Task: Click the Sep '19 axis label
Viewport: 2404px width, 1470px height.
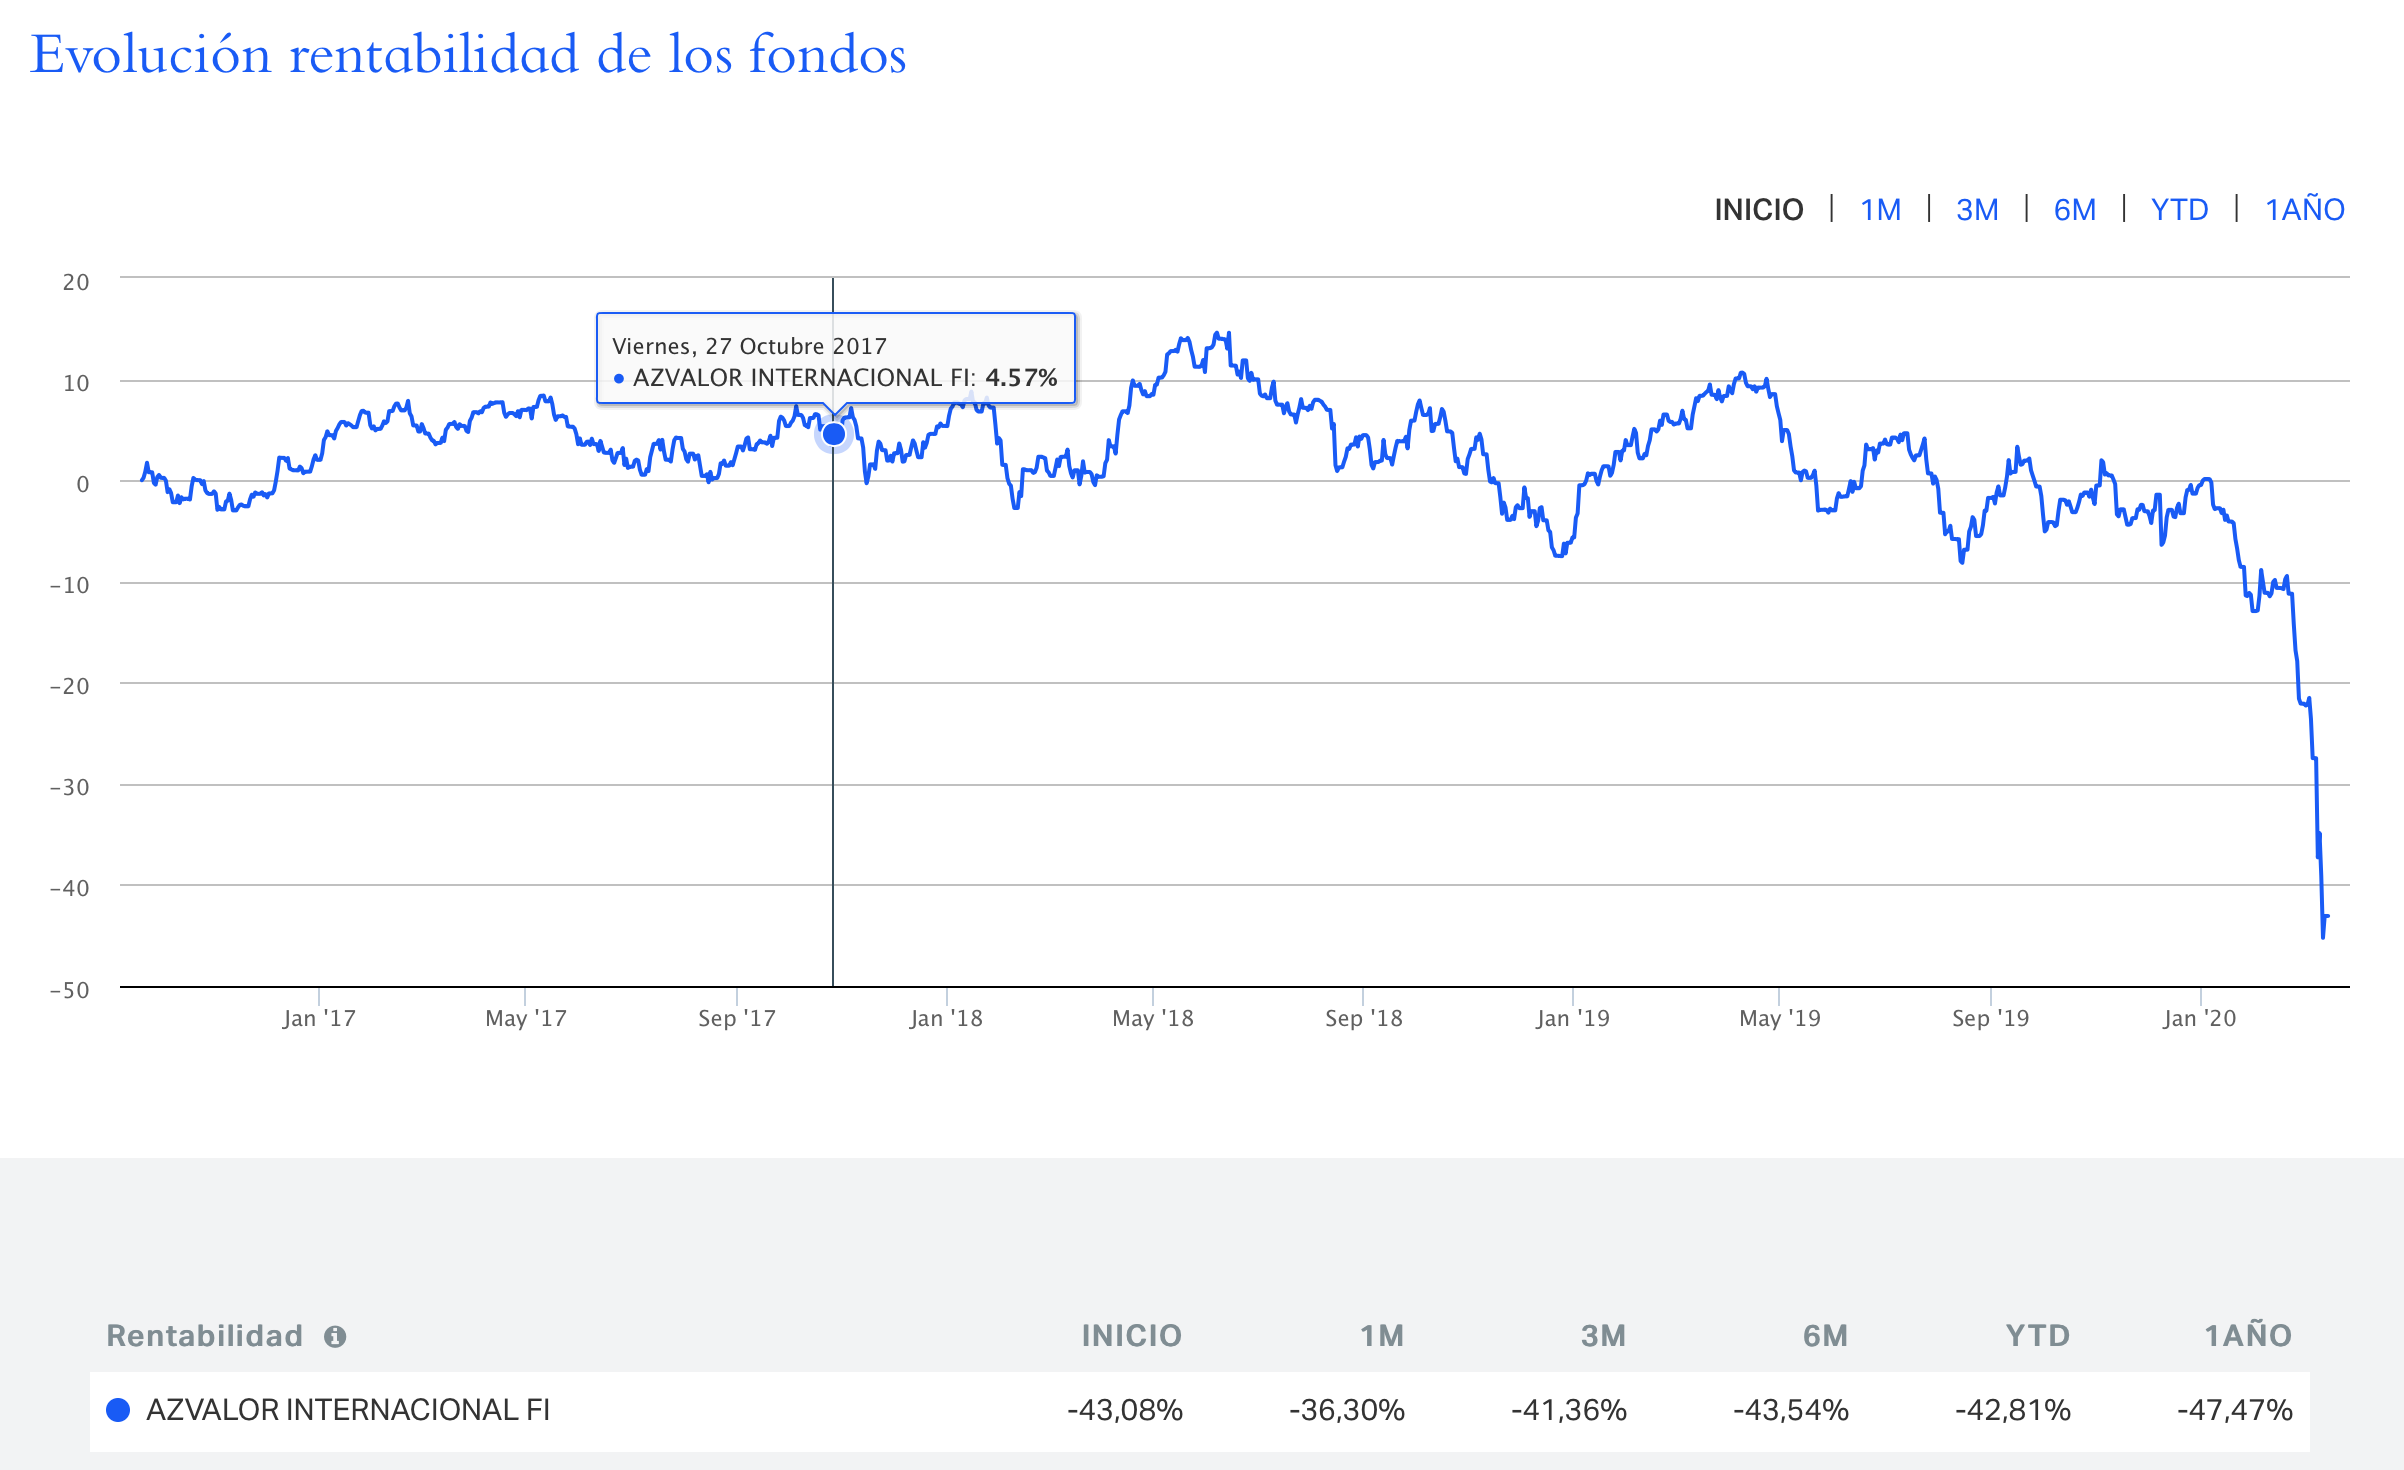Action: 1990,1018
